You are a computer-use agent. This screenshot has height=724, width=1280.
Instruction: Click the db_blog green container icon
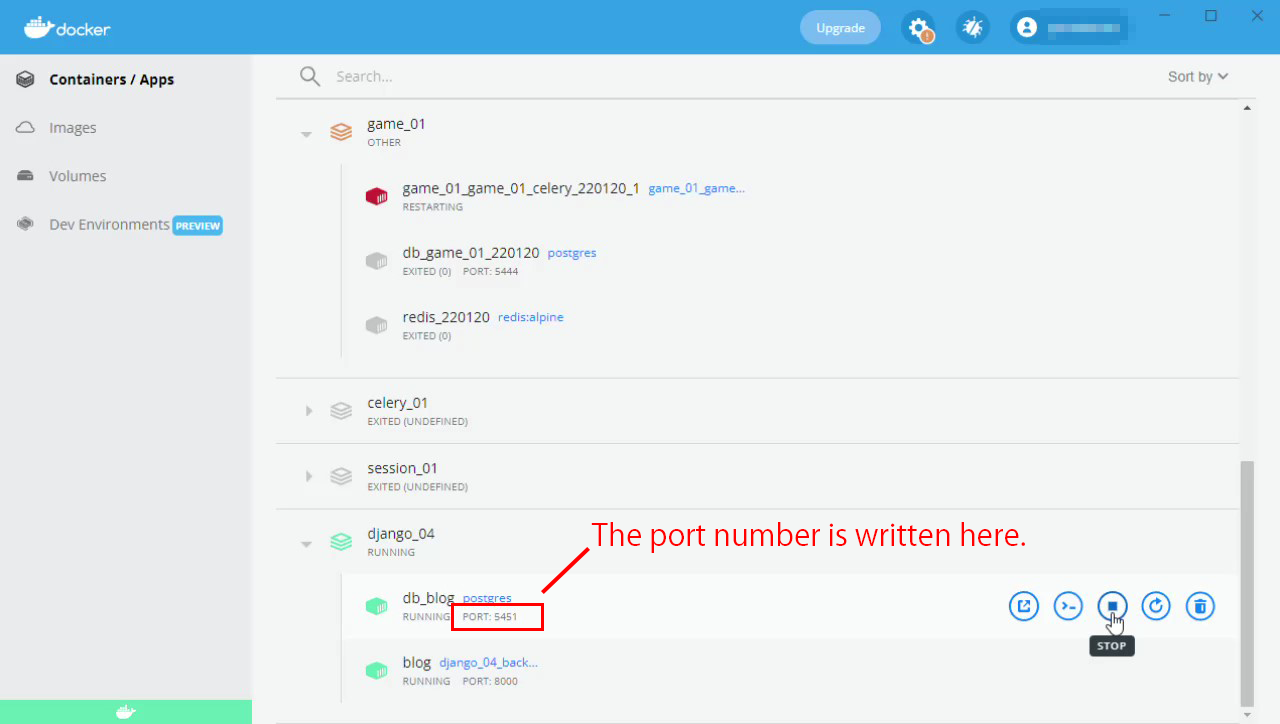click(x=376, y=606)
